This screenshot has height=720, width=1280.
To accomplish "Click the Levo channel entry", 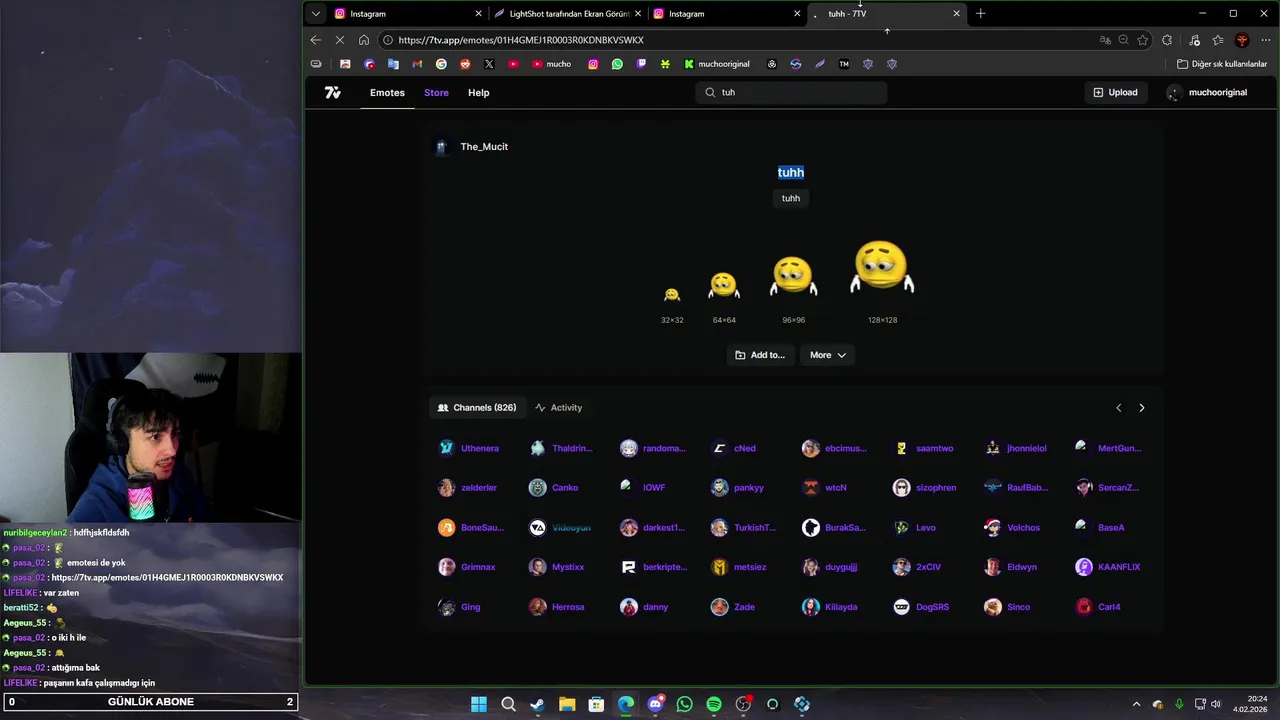I will tap(915, 527).
